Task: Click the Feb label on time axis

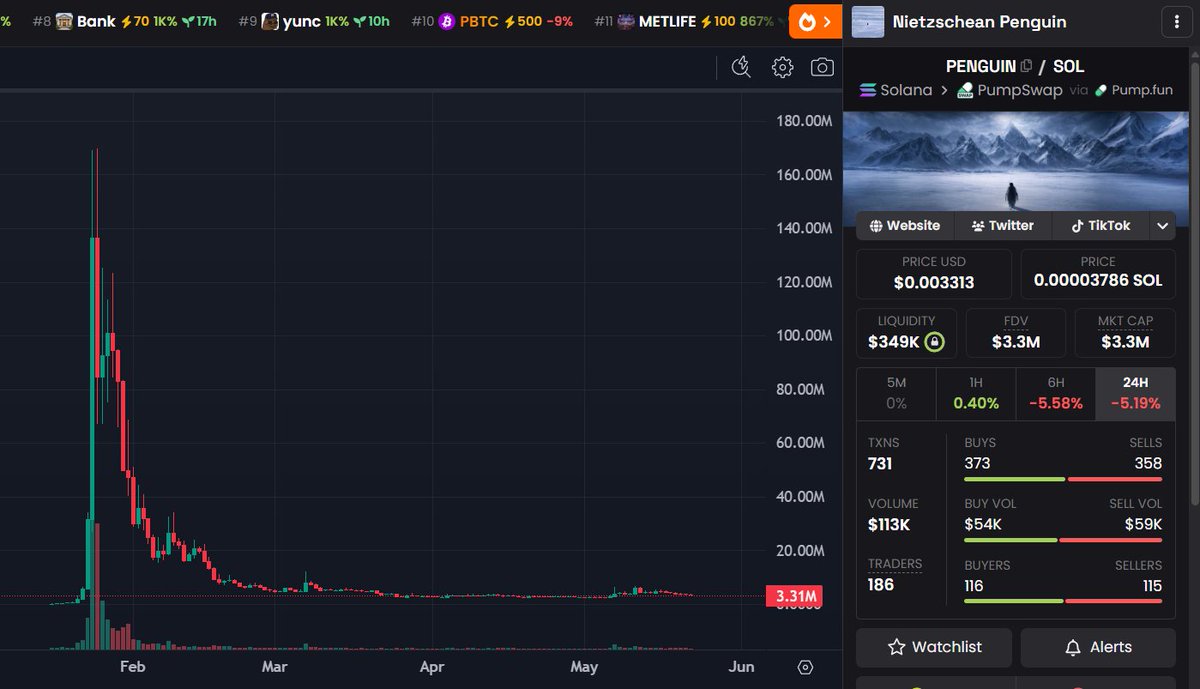Action: click(x=132, y=666)
